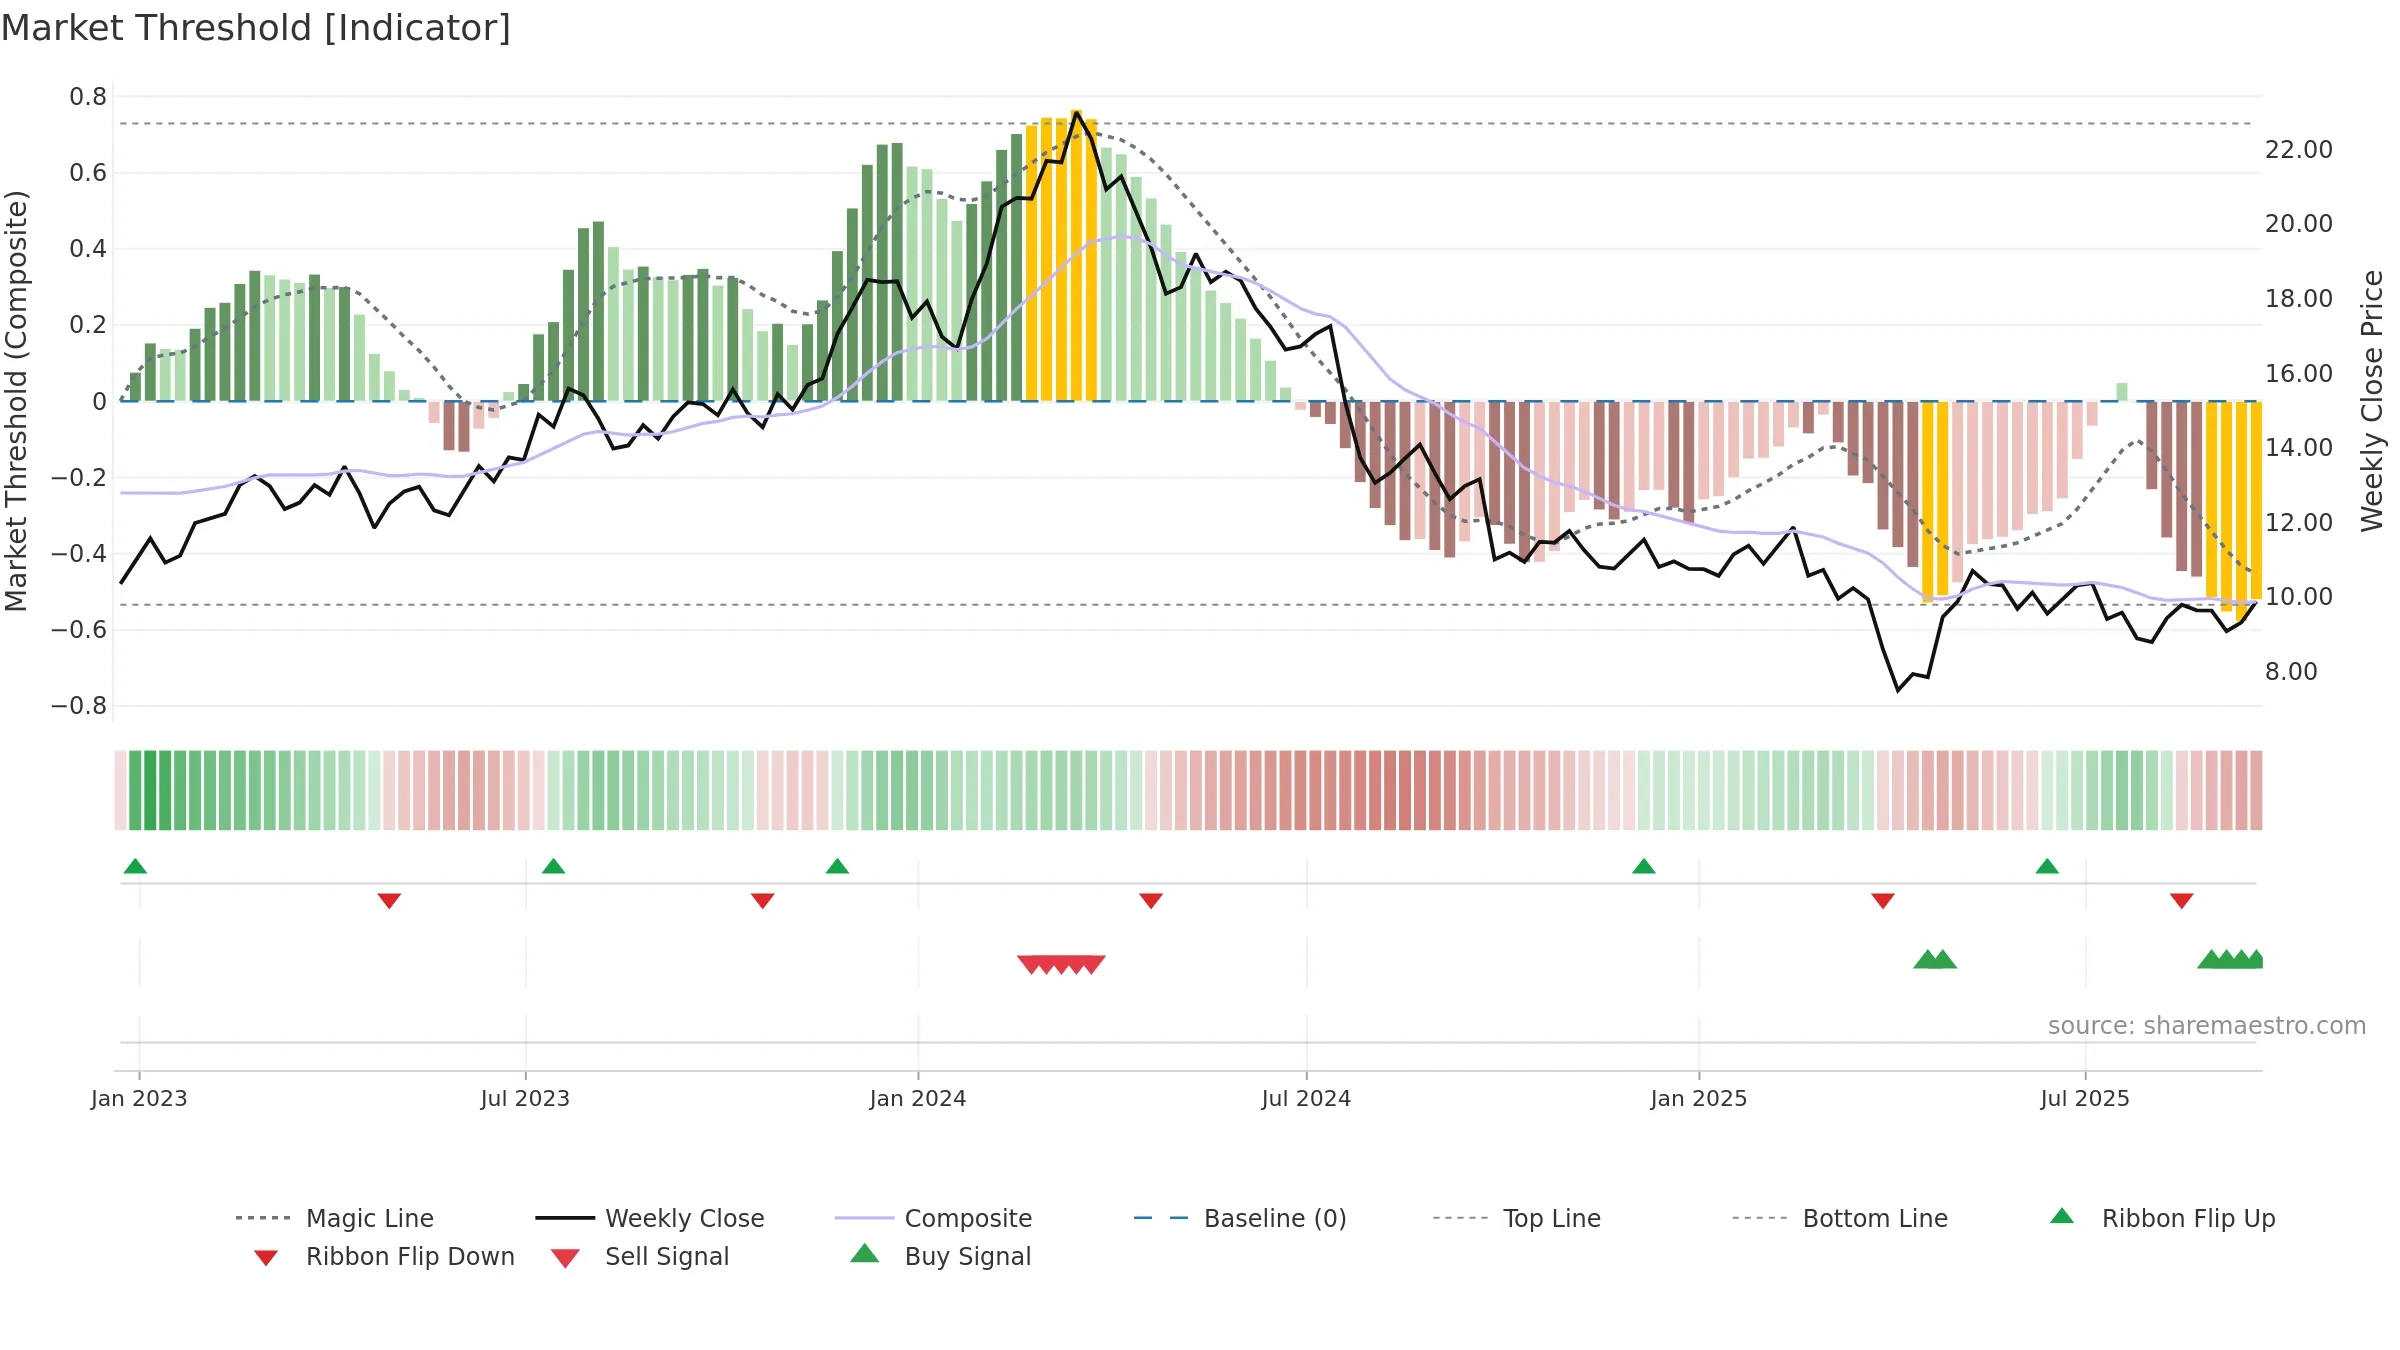
Task: Click the ribbon flip up marker just before Jul 2025
Action: [2047, 866]
